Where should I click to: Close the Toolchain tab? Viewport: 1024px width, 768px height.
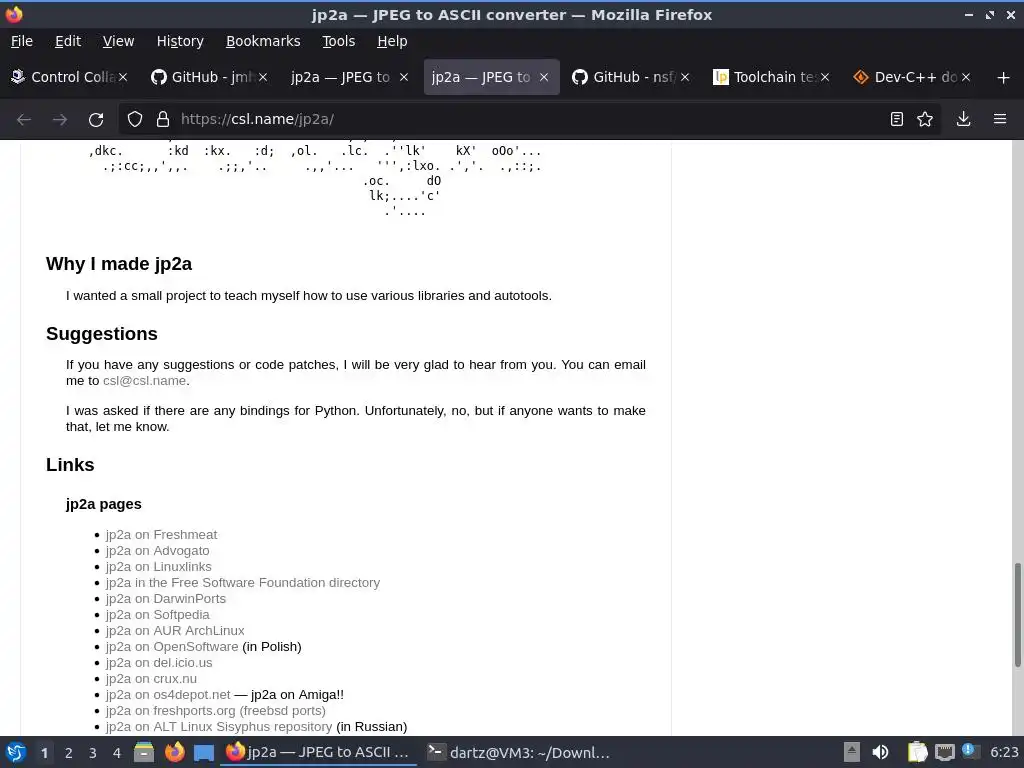(x=825, y=77)
